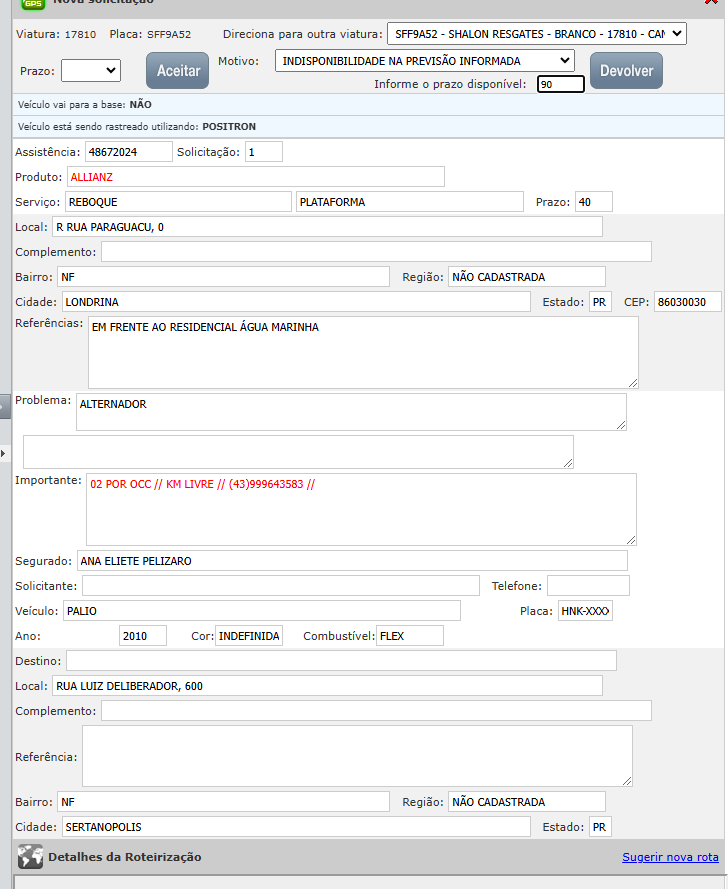Click the globe icon beside Detalhes da Roteirização
The image size is (728, 889).
pyautogui.click(x=31, y=857)
